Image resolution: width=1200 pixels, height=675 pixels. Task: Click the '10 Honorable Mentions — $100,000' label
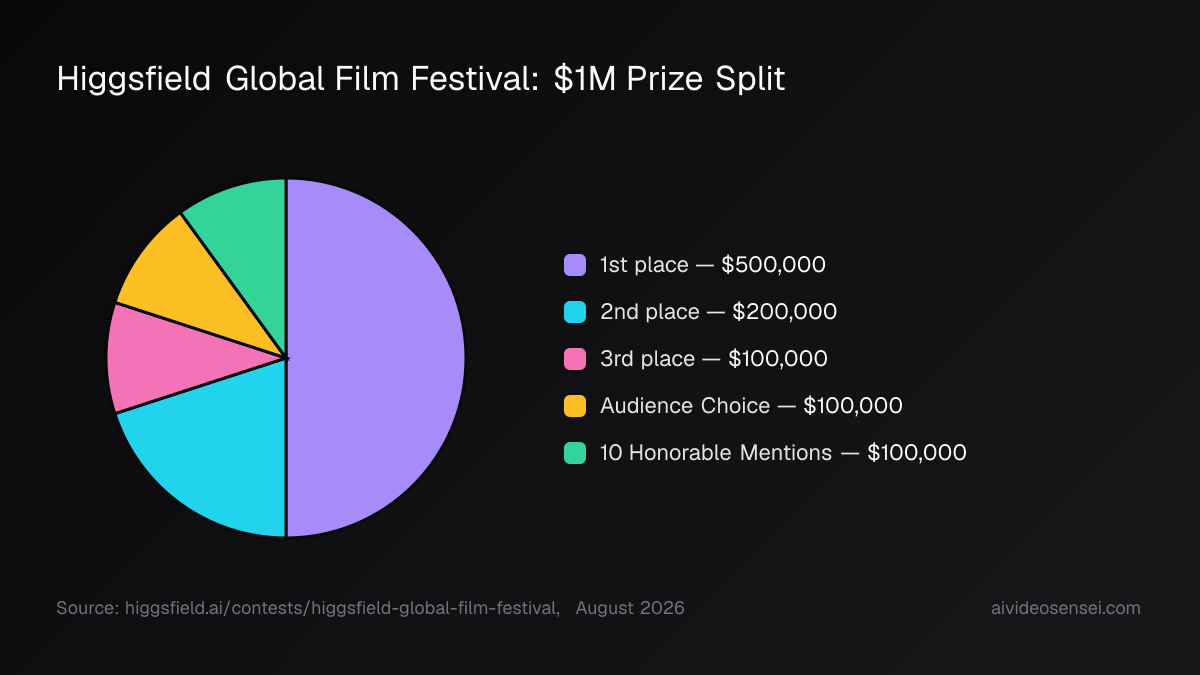pos(783,453)
